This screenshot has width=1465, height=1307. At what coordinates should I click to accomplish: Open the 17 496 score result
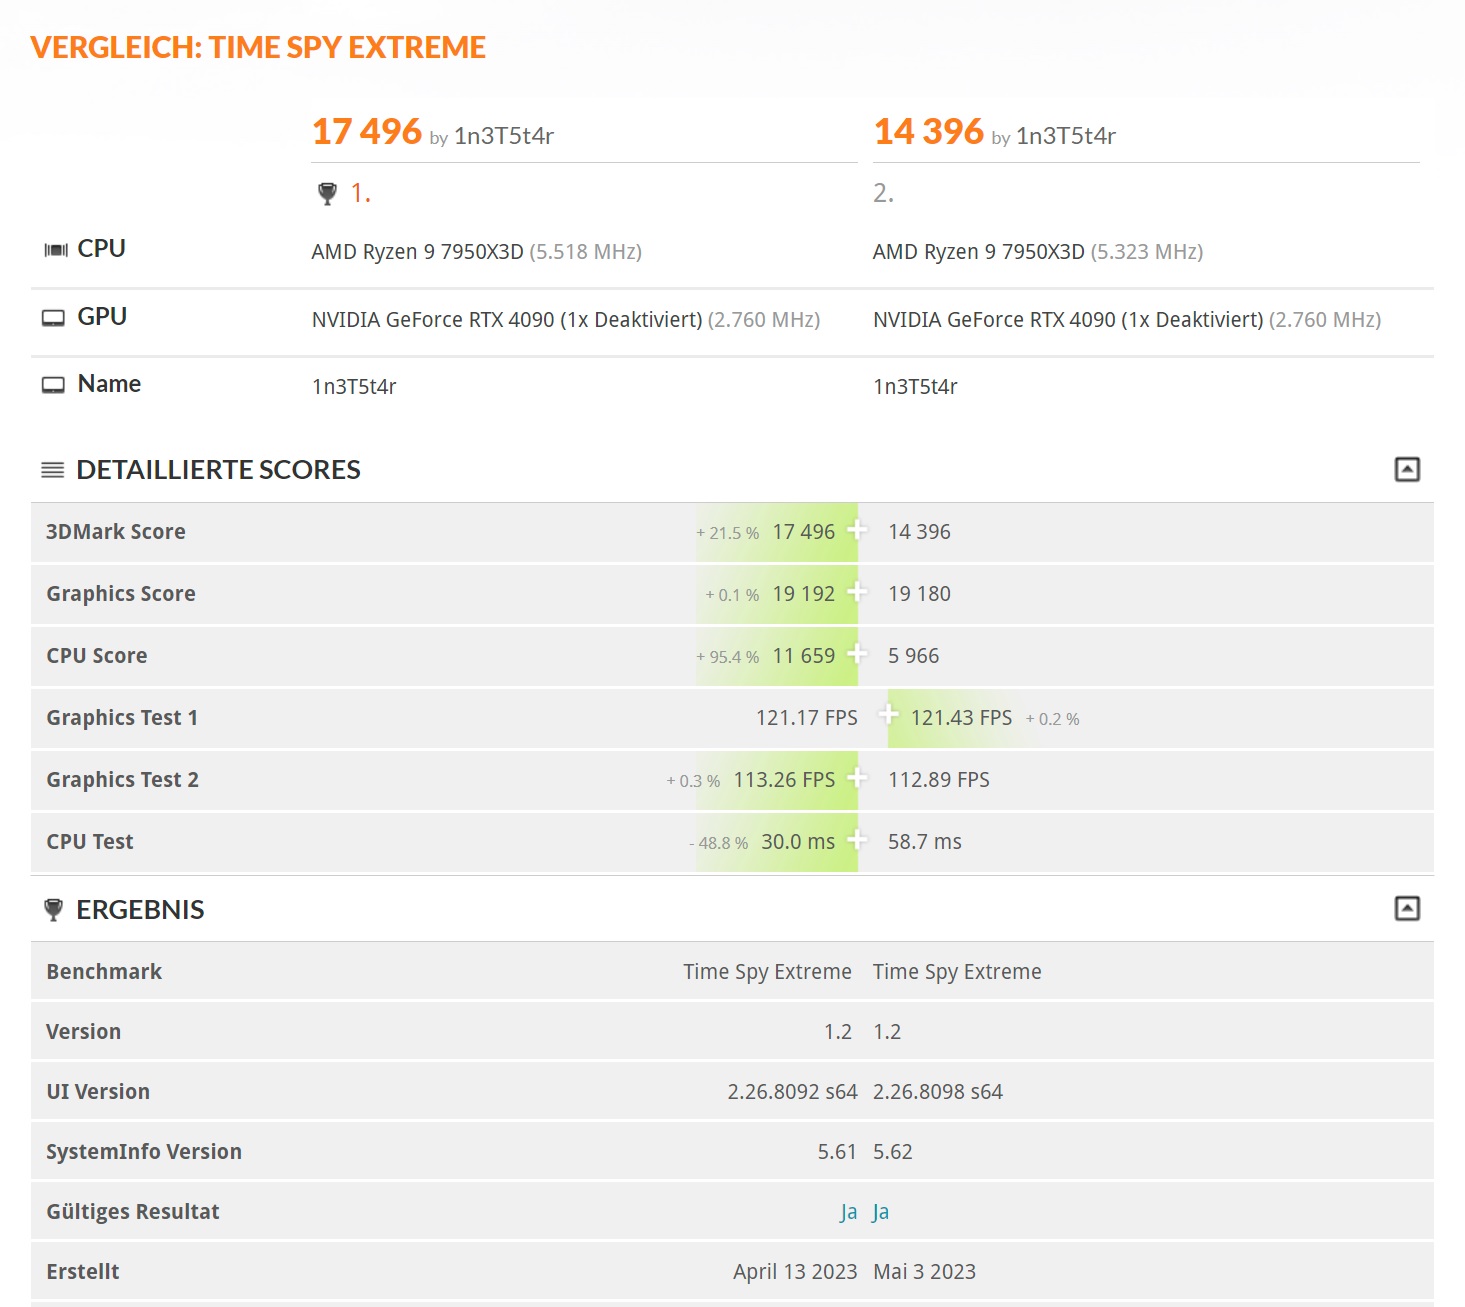tap(367, 131)
